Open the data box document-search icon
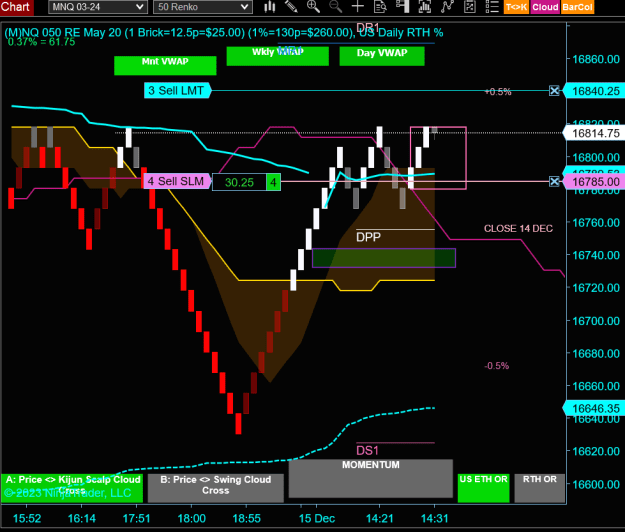 [380, 6]
